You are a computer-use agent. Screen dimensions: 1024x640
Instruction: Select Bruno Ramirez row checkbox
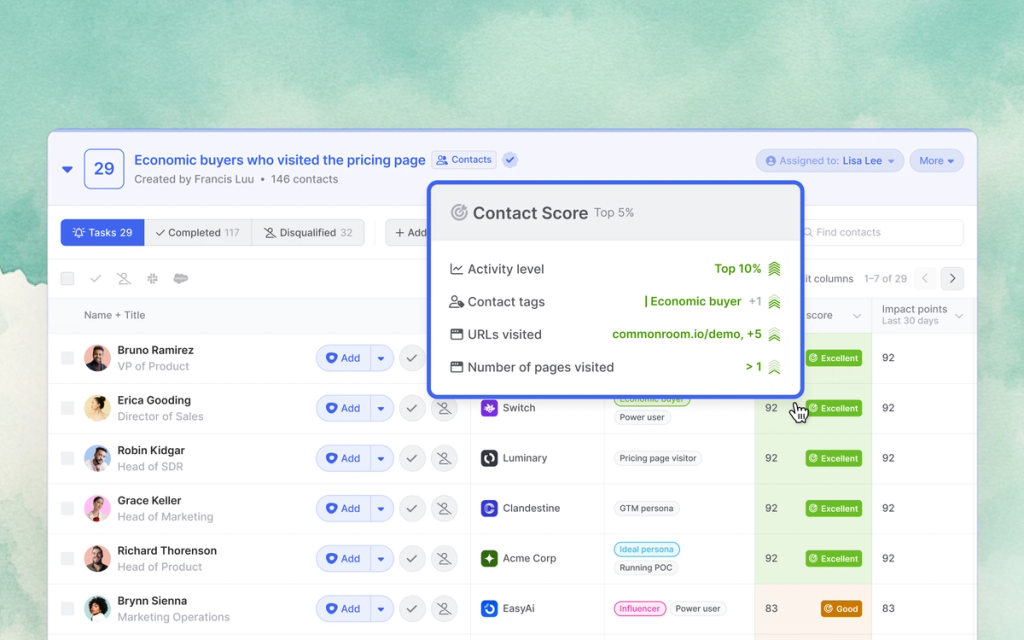(x=67, y=358)
